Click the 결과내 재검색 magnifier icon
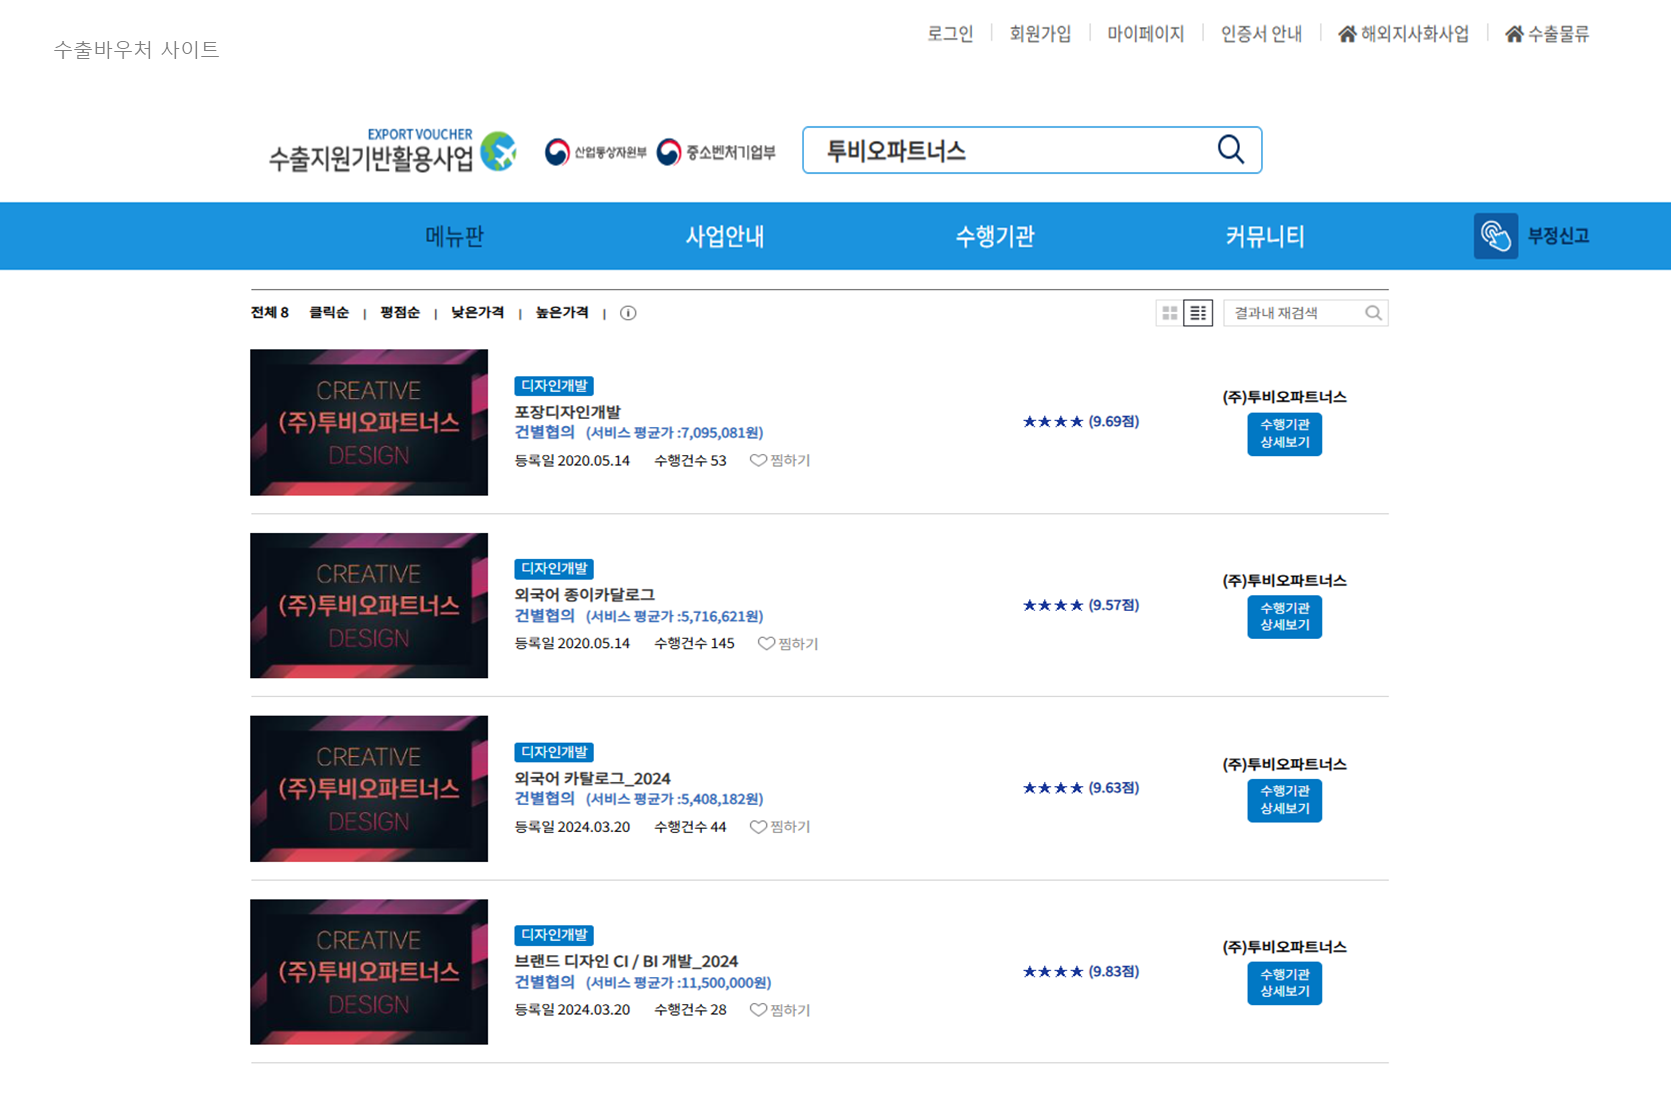This screenshot has width=1671, height=1096. (1373, 313)
